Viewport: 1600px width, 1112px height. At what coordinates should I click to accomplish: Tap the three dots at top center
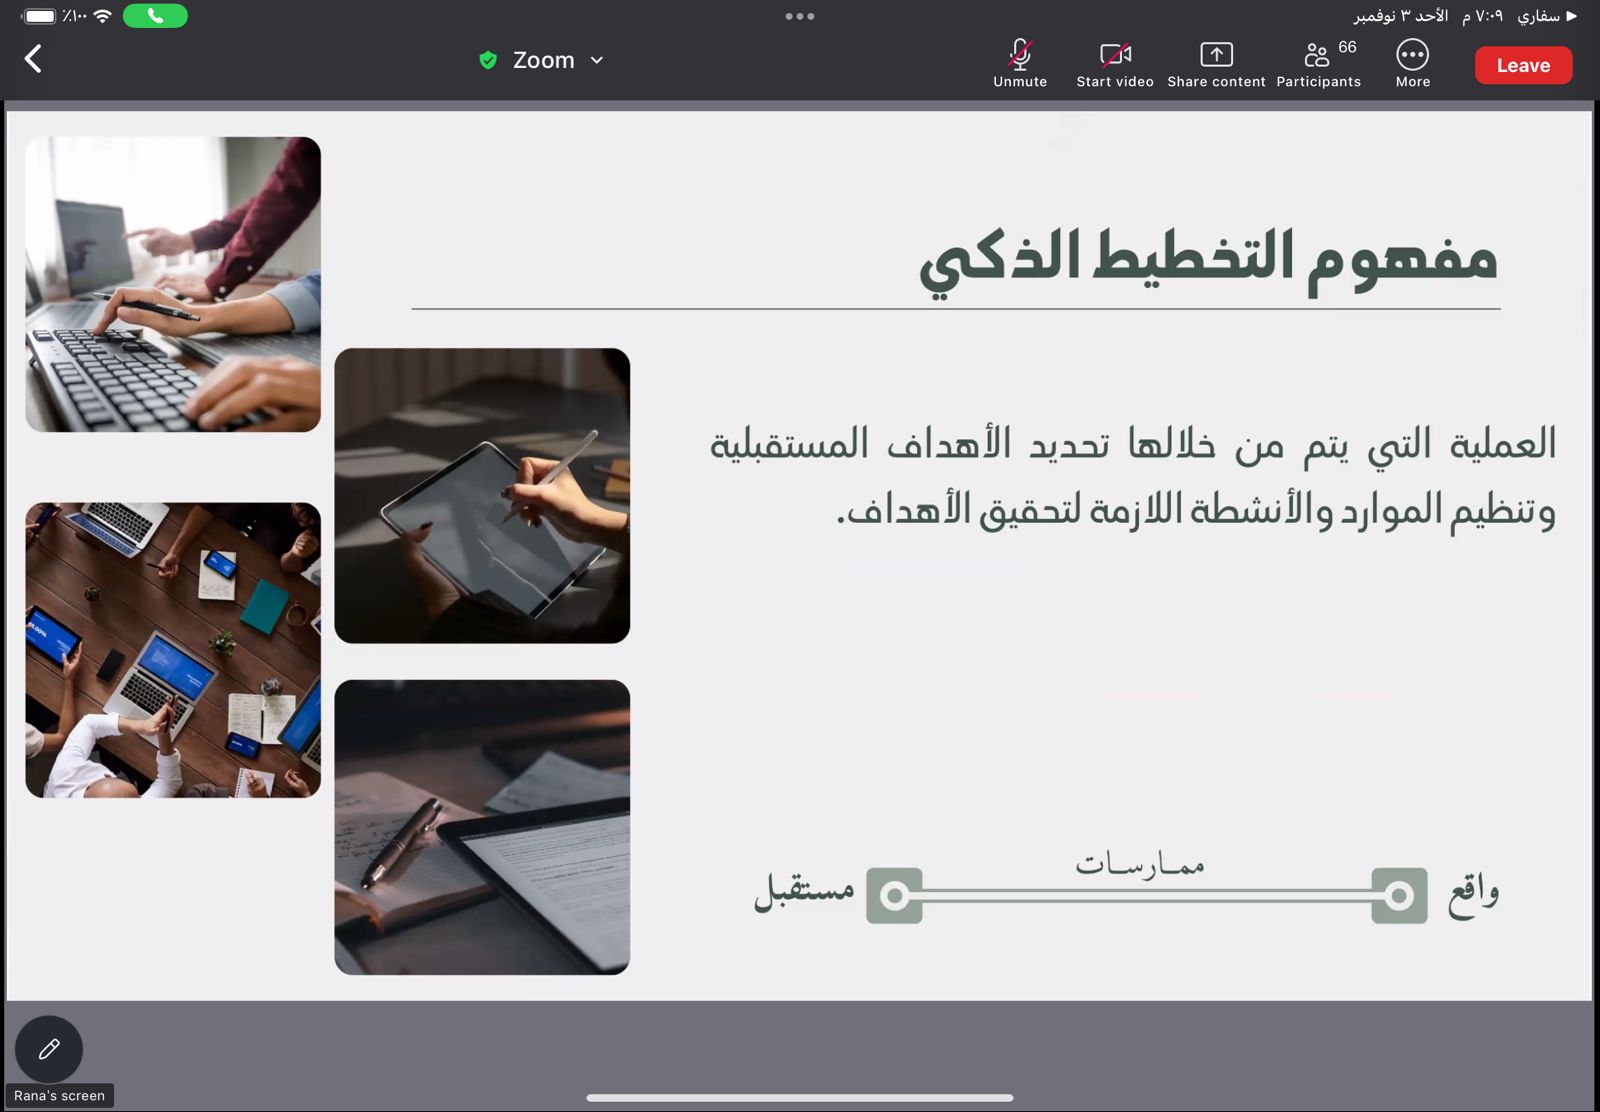pos(799,16)
